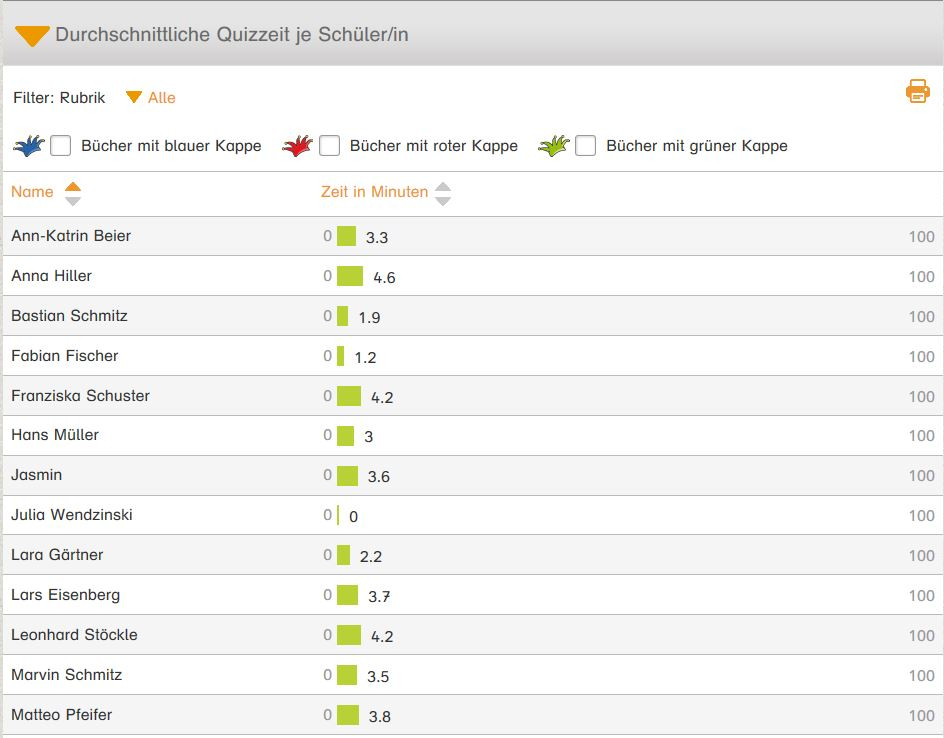Viewport: 944px width, 738px height.
Task: Click the Zeit in Minuten header
Action: point(374,192)
